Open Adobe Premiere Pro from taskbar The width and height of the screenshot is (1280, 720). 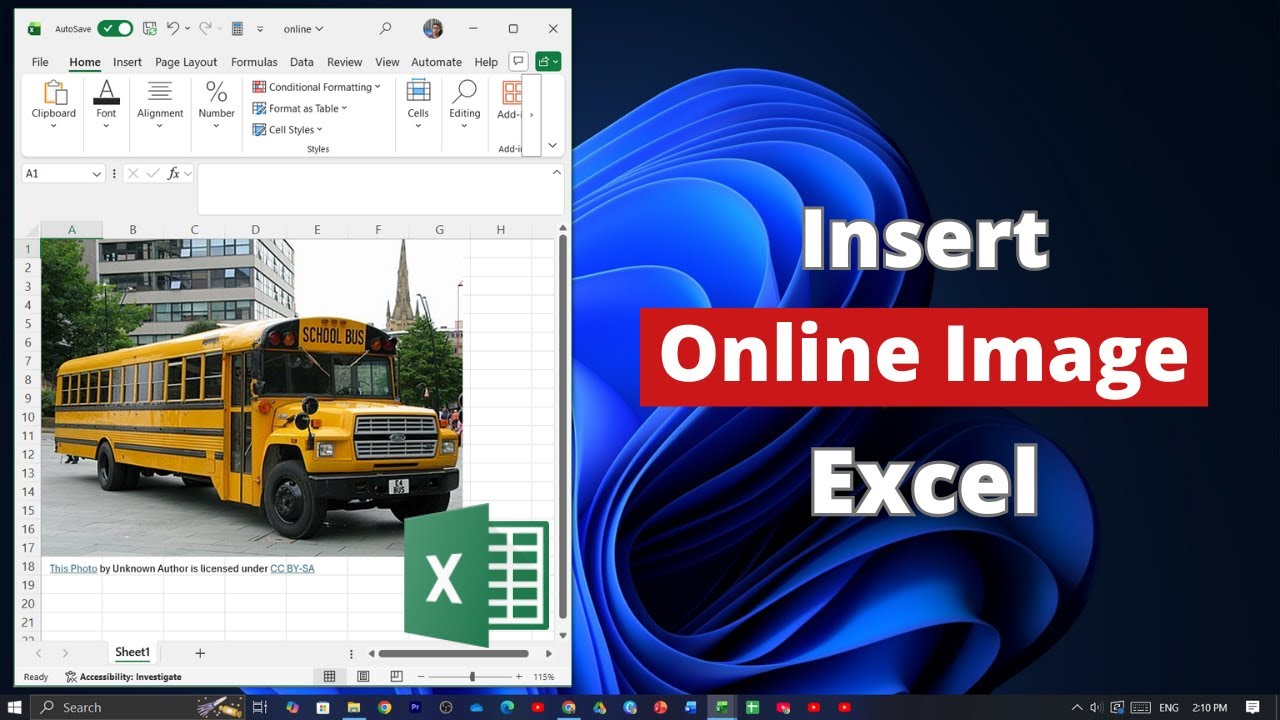pos(415,707)
